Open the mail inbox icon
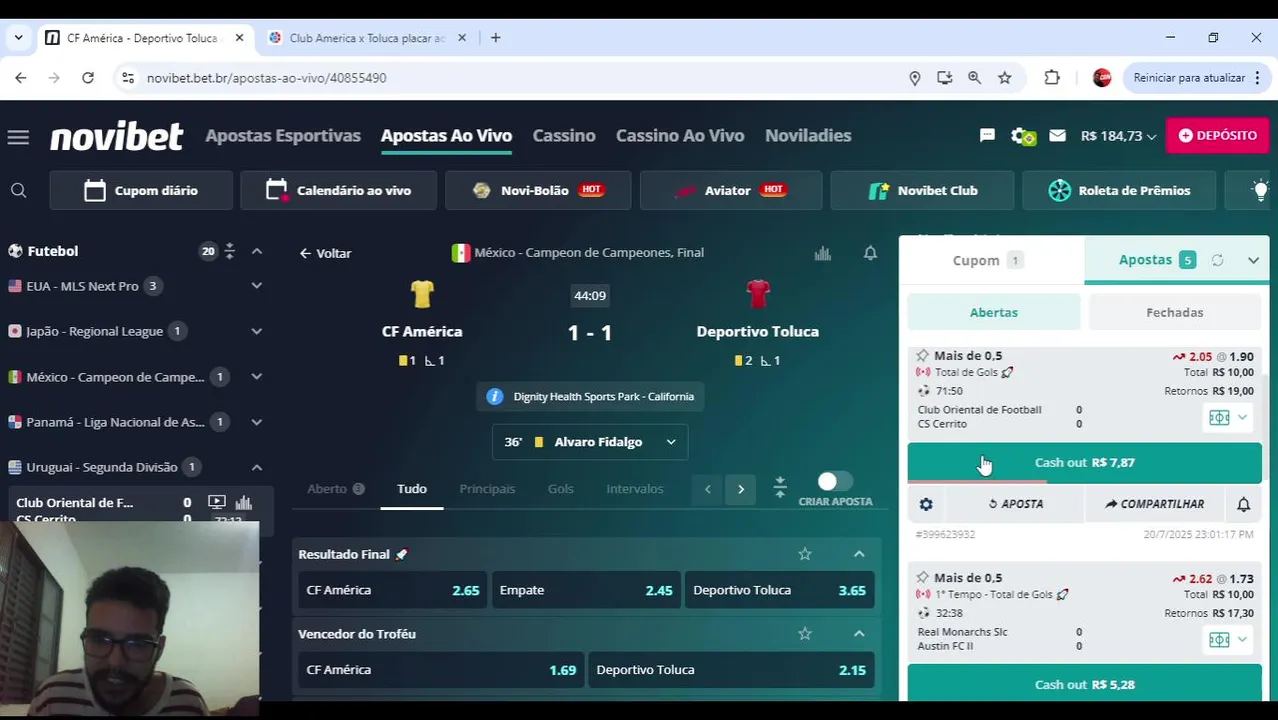This screenshot has height=720, width=1278. (1057, 135)
